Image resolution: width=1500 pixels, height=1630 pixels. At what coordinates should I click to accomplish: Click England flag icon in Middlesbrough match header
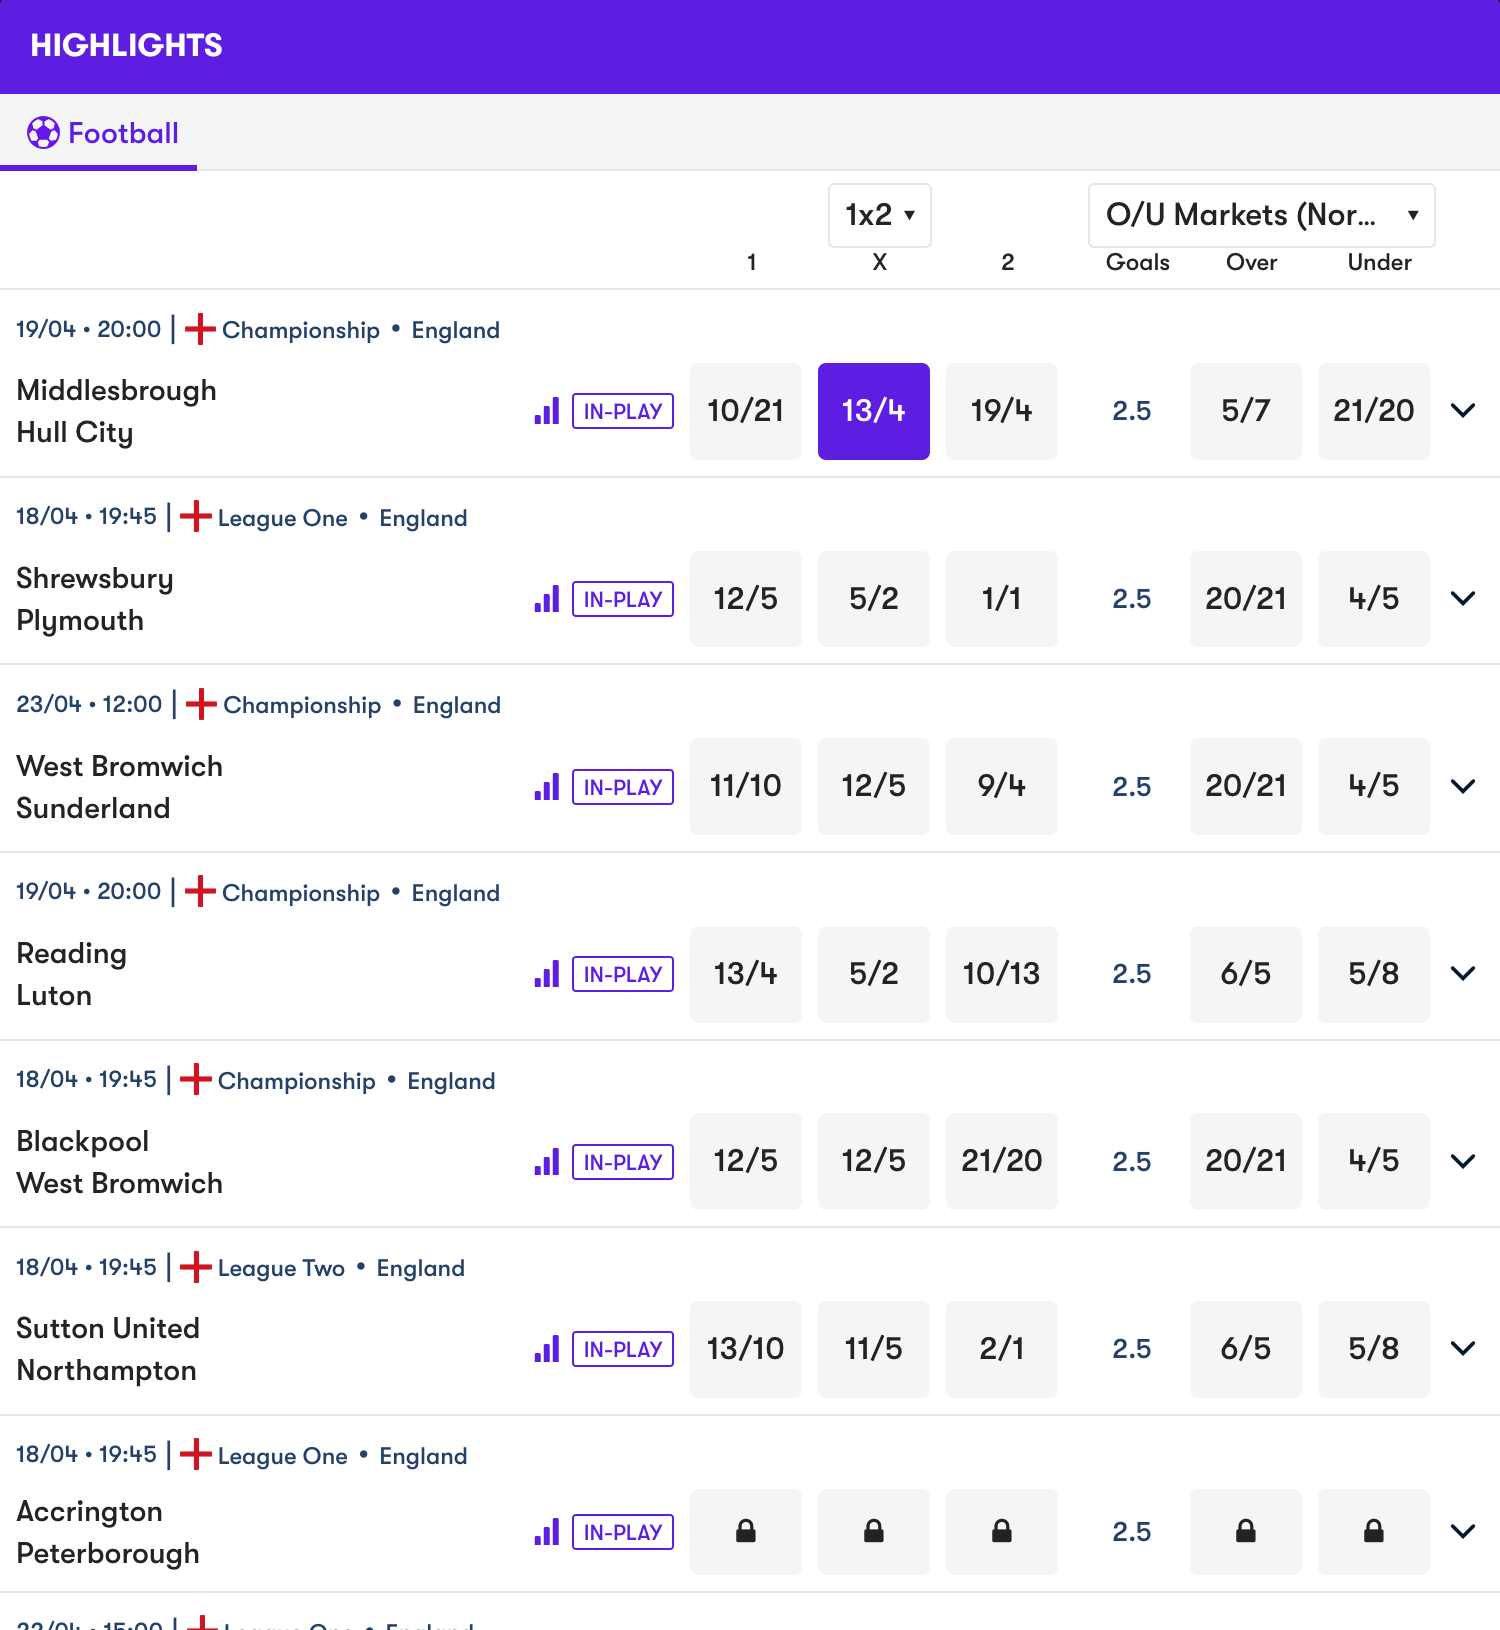[200, 329]
